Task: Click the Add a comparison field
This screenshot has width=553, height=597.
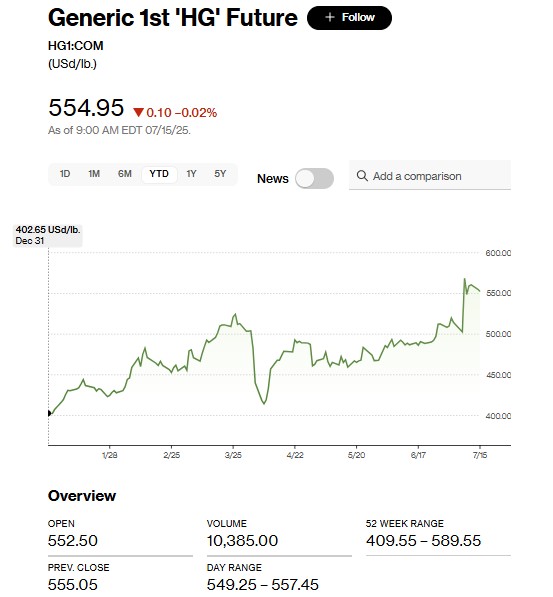Action: [430, 175]
